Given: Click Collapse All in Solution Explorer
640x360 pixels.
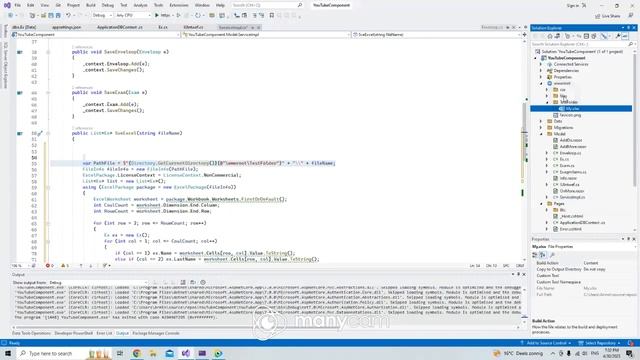Looking at the screenshot, I should (586, 36).
